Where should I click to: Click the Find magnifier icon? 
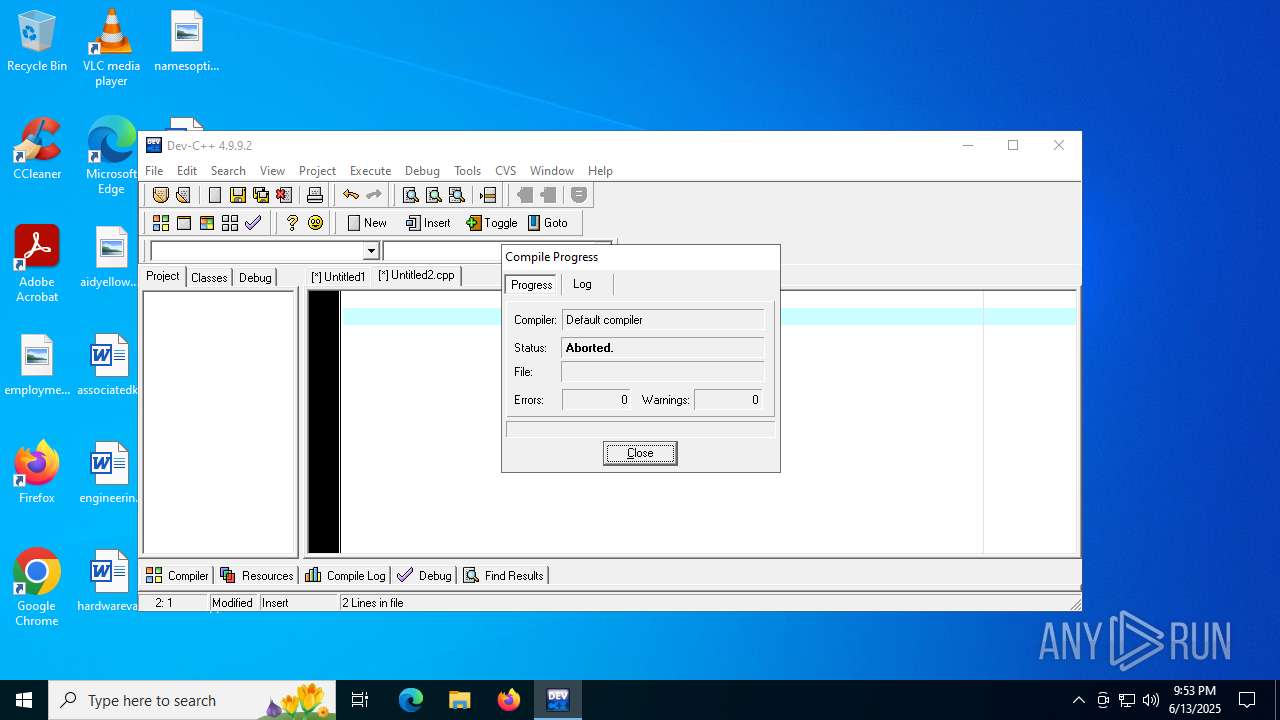(410, 195)
